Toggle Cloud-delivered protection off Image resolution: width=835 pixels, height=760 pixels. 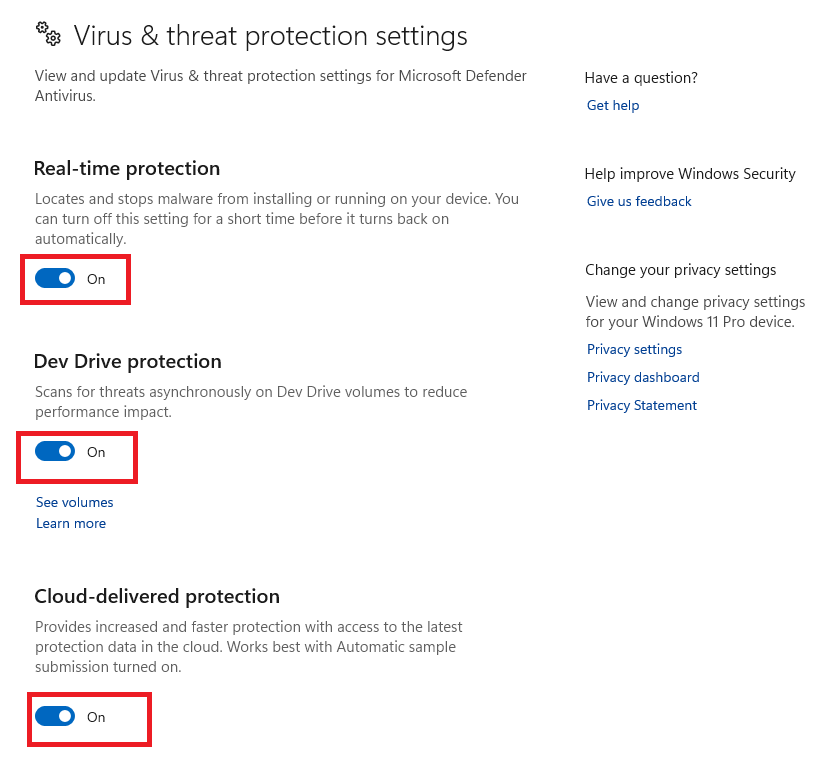(x=55, y=717)
